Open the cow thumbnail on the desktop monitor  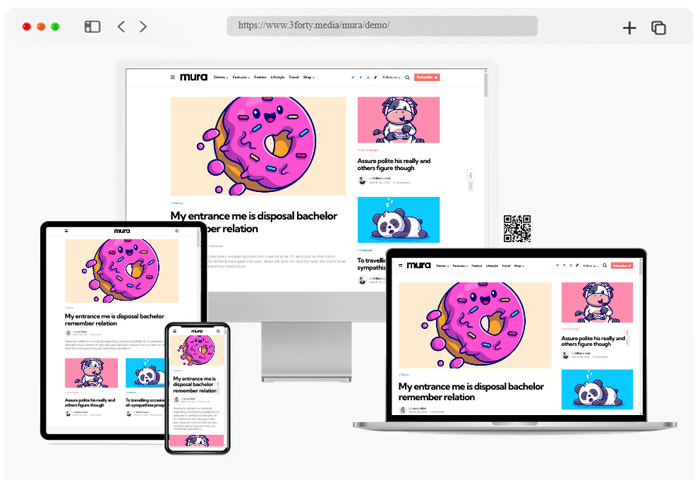(399, 120)
